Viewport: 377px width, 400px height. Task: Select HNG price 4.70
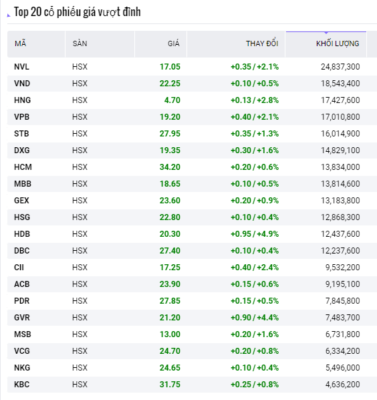tap(172, 100)
